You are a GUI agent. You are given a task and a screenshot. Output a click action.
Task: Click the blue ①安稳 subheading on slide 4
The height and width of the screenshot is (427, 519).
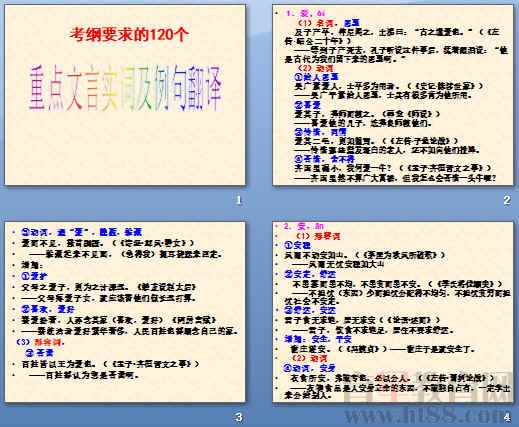tap(297, 246)
